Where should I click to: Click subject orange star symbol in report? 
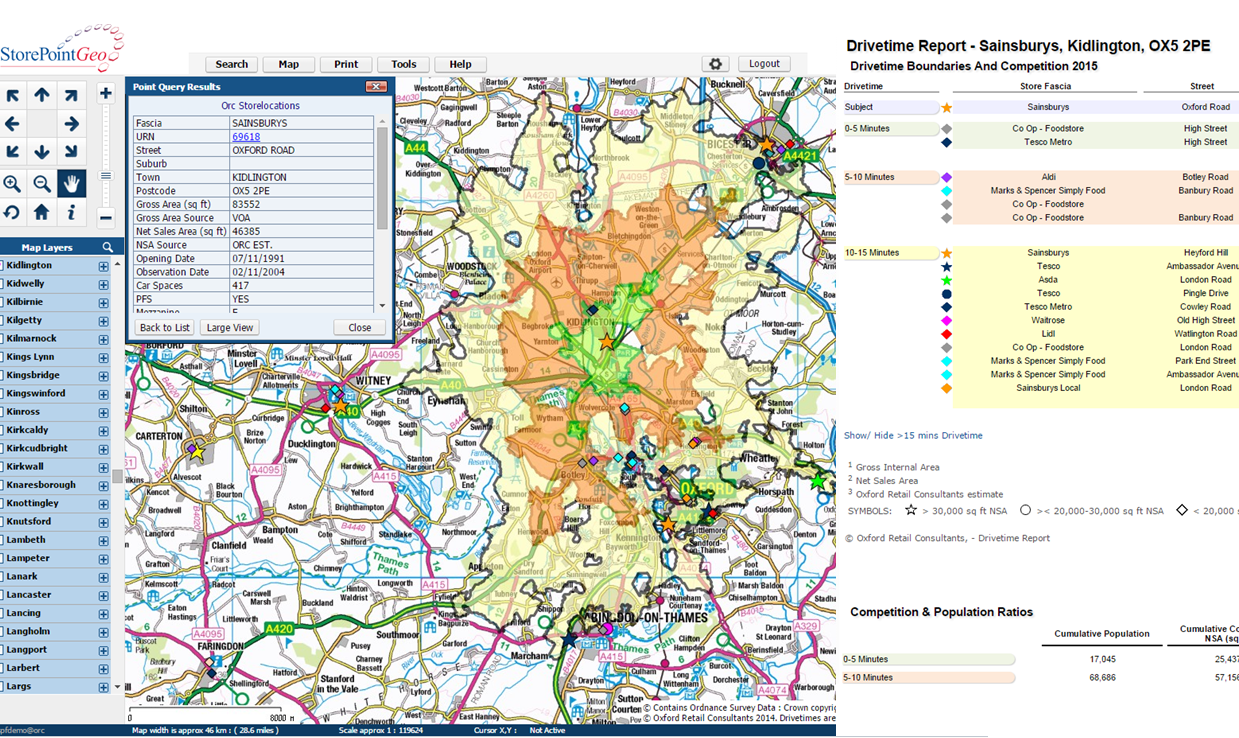946,107
